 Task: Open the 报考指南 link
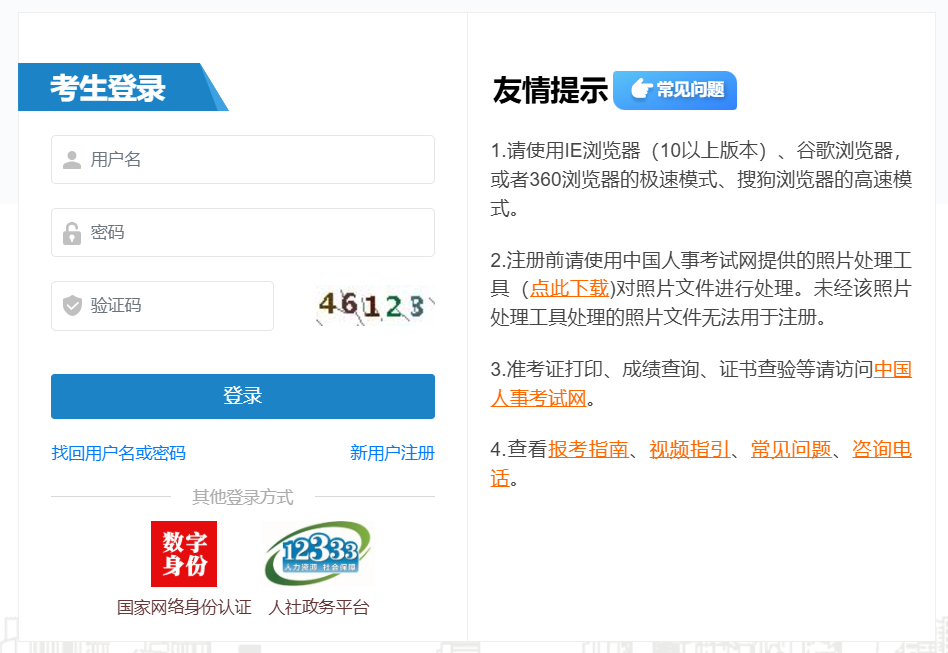click(x=588, y=449)
